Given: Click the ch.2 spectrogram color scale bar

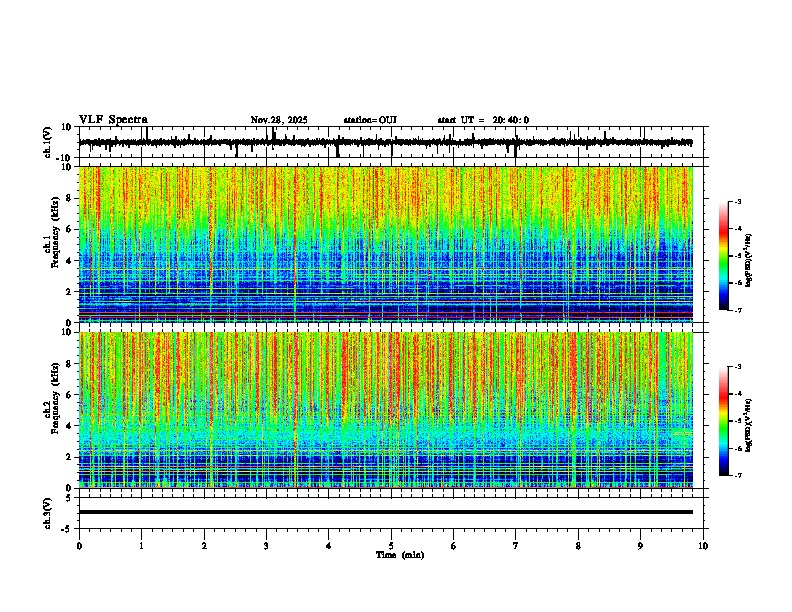Looking at the screenshot, I should point(724,421).
